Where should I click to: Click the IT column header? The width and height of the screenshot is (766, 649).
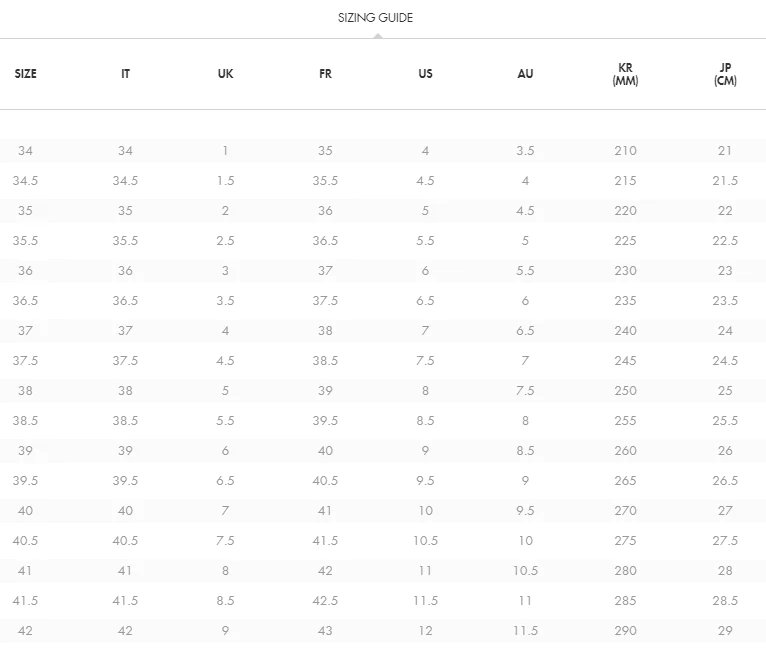pyautogui.click(x=125, y=74)
